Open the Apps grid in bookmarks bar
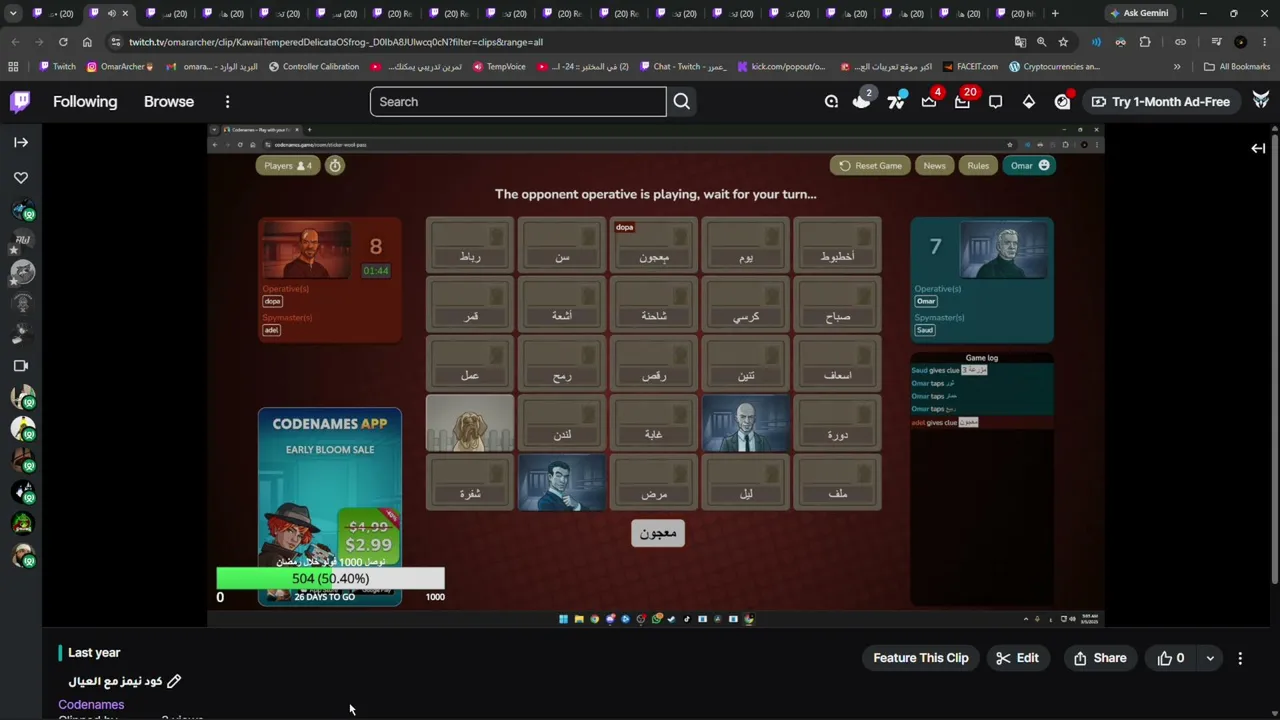 click(13, 67)
